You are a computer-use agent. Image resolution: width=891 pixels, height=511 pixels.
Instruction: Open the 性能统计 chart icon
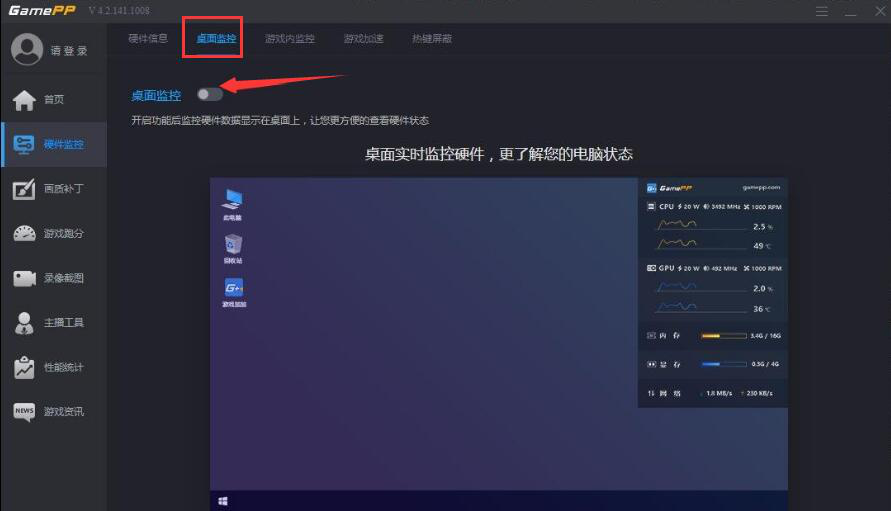(24, 367)
